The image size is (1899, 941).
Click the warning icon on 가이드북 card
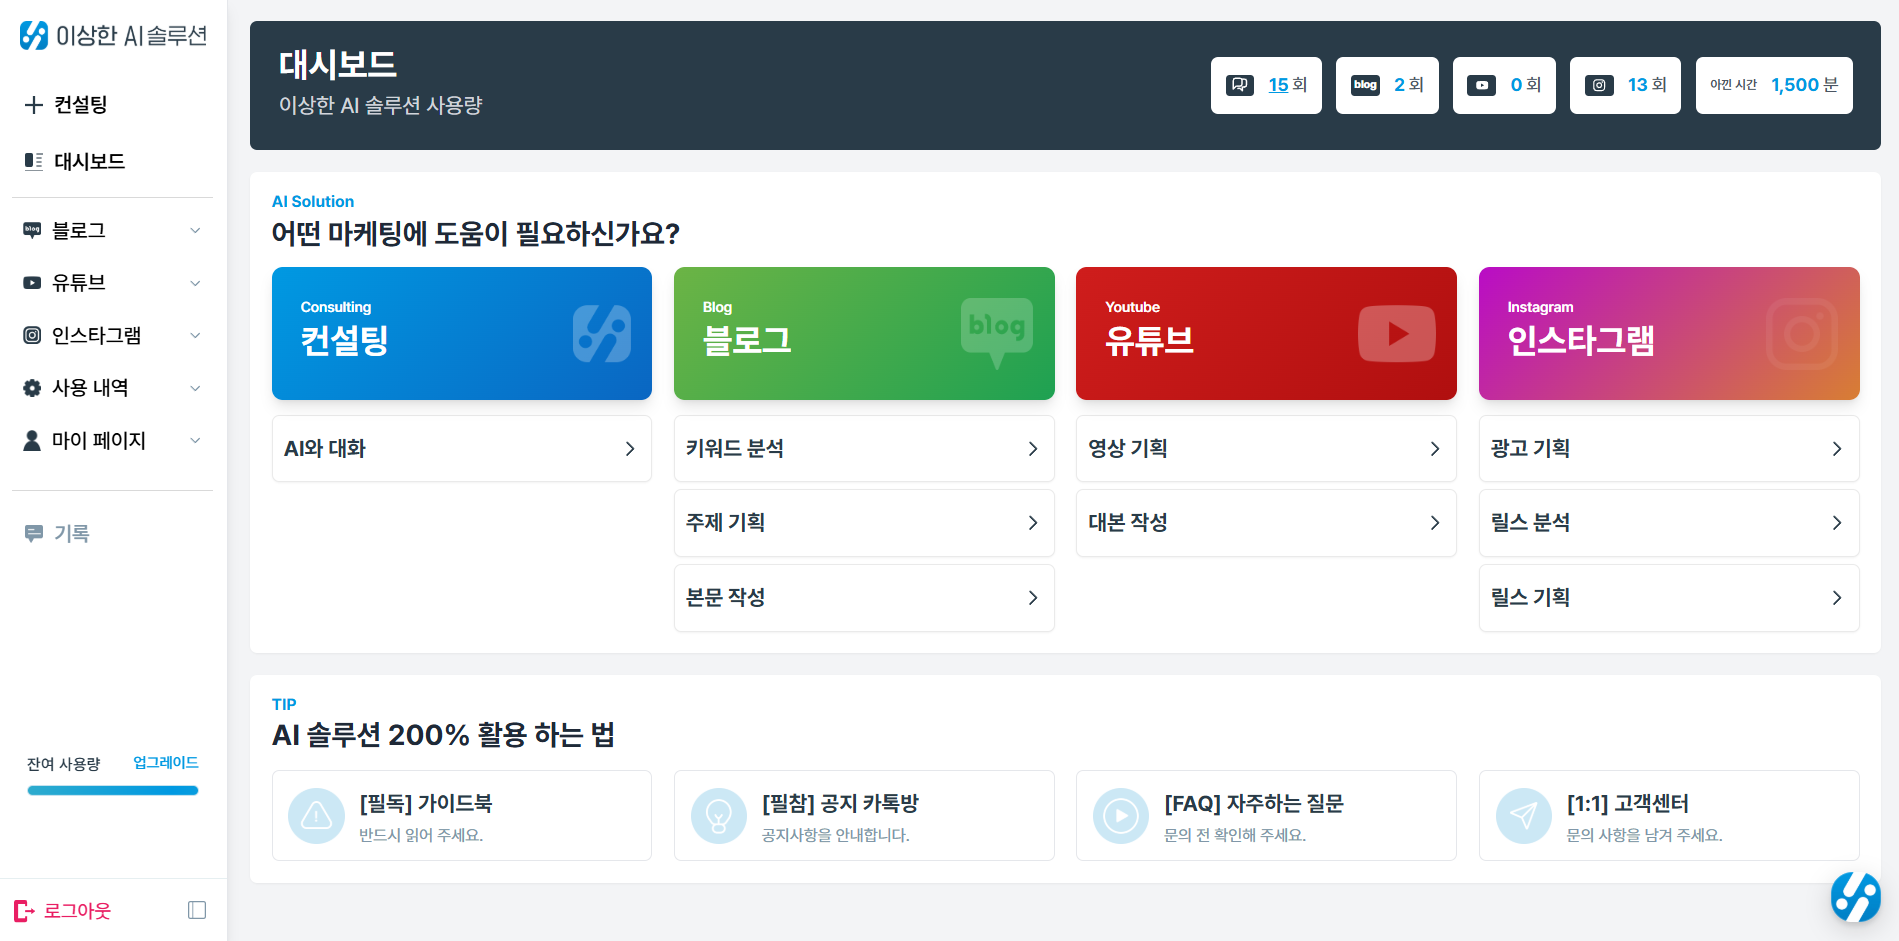(316, 816)
